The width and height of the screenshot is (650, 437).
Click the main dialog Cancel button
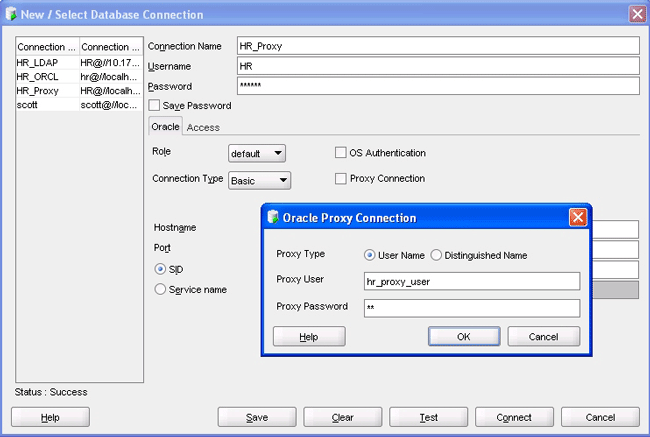[600, 417]
